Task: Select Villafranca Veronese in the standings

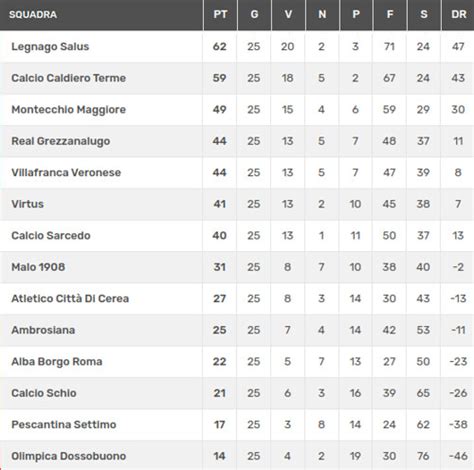Action: (66, 172)
